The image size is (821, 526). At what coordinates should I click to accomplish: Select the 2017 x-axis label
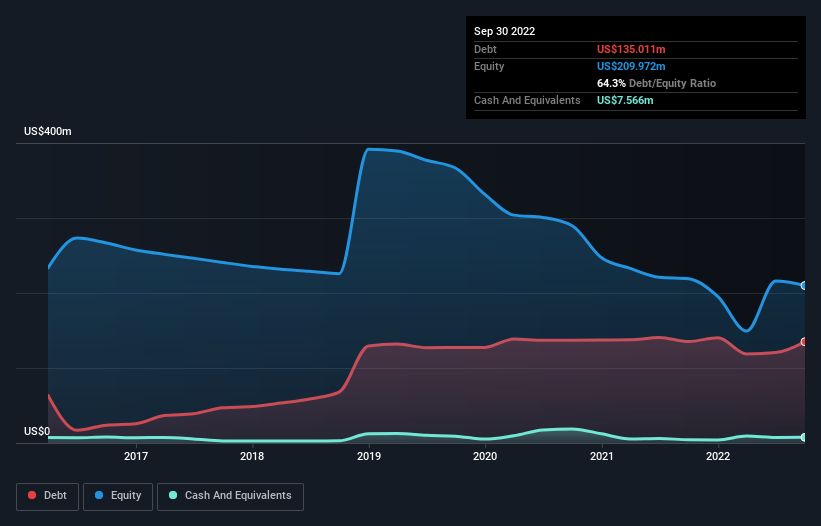point(136,456)
